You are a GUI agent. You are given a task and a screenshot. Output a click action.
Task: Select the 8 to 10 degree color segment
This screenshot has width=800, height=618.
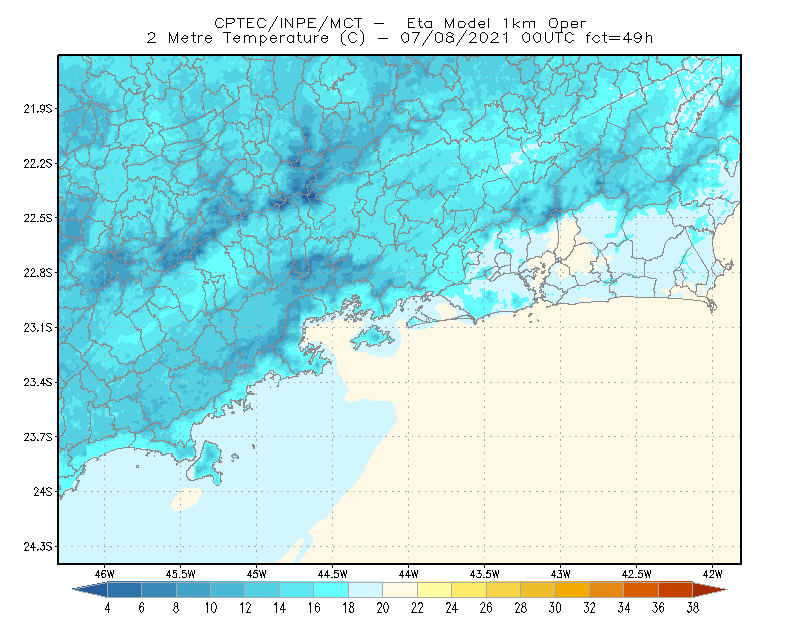tap(193, 590)
